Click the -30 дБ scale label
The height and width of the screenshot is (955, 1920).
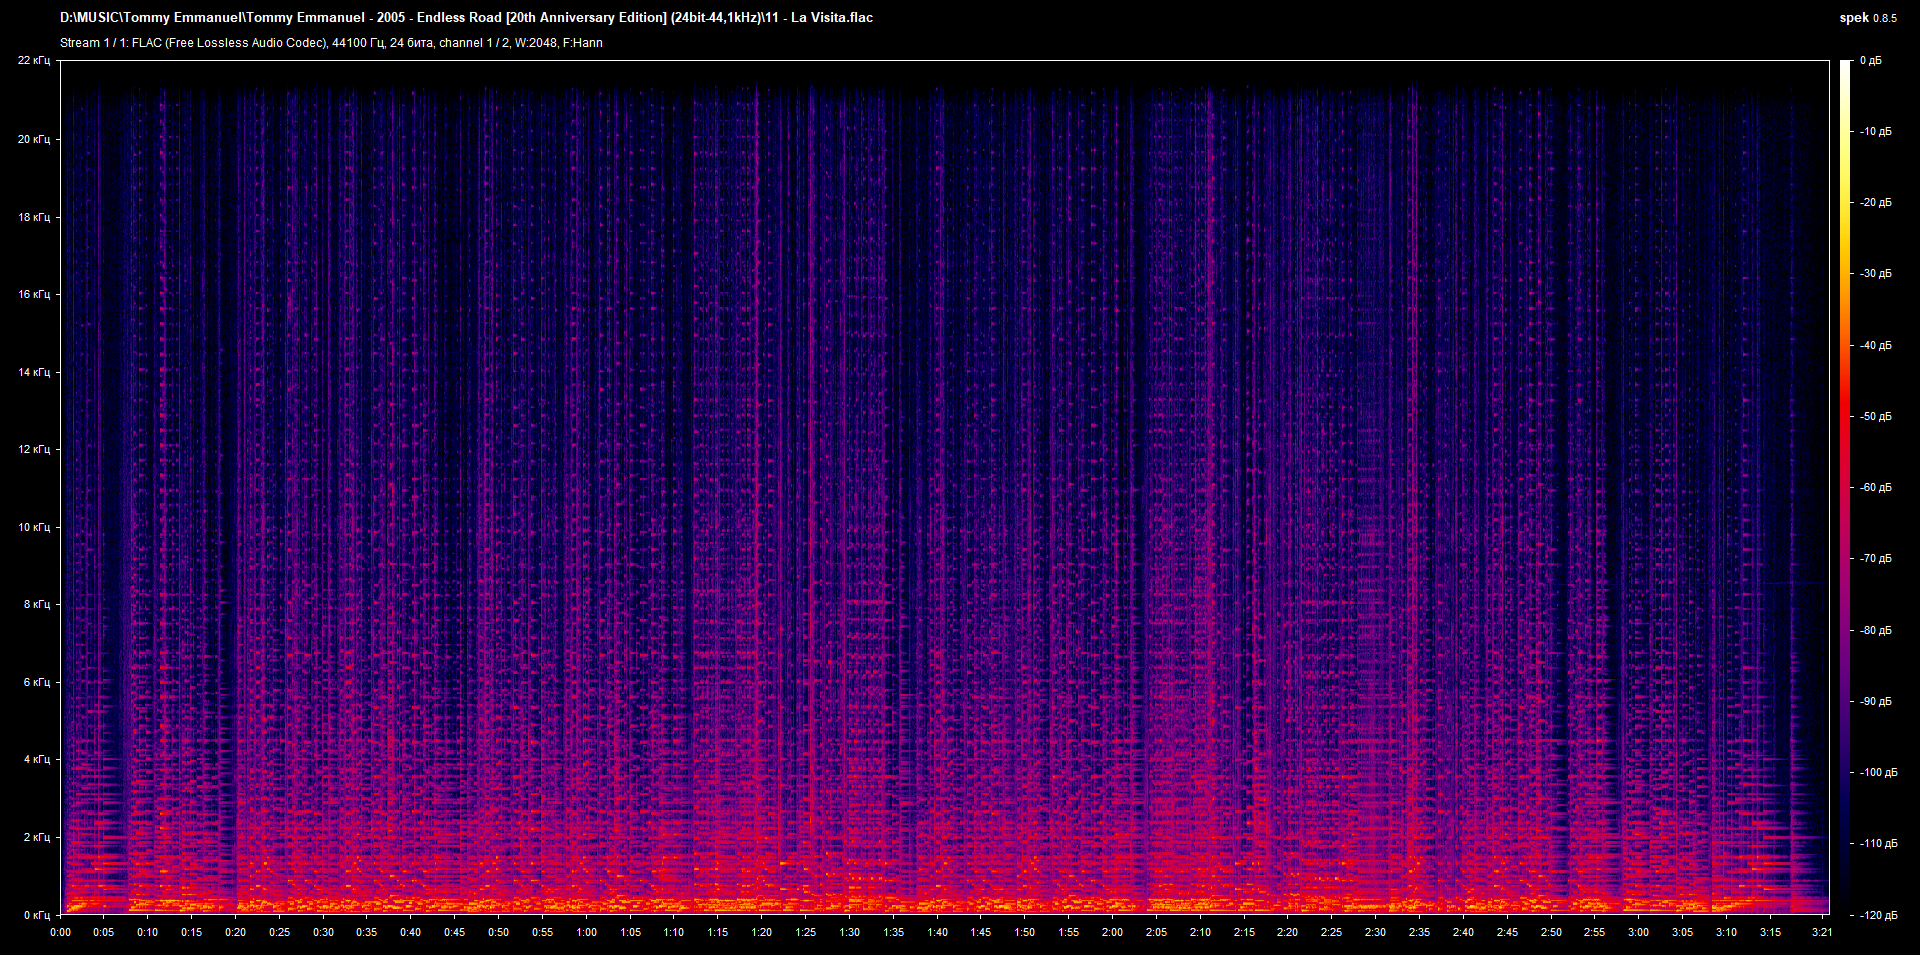[1875, 273]
